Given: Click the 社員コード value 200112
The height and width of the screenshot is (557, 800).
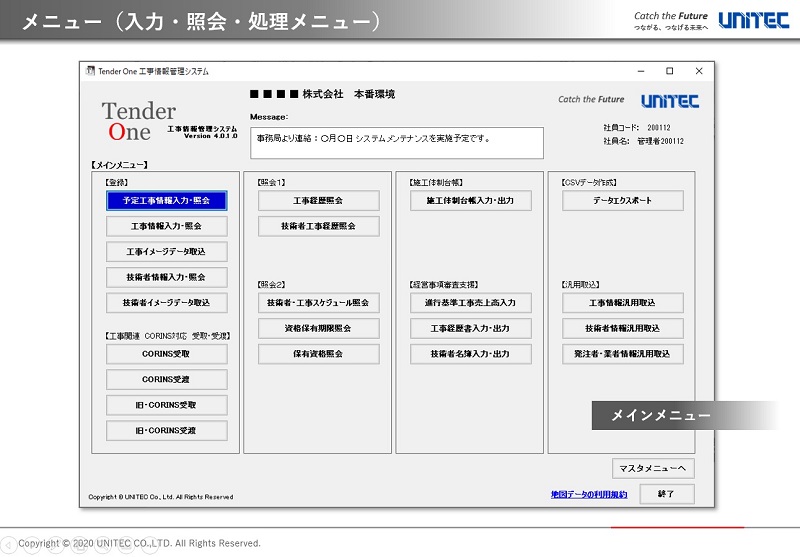Looking at the screenshot, I should [659, 128].
